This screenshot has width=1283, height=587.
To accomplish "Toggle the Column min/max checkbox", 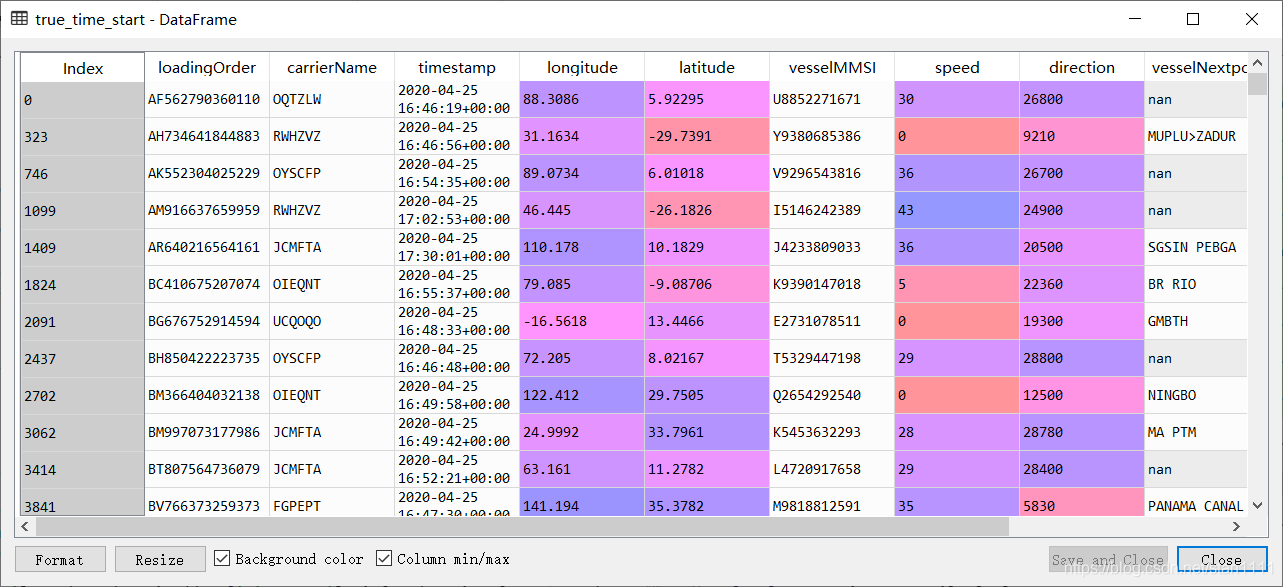I will (x=384, y=558).
